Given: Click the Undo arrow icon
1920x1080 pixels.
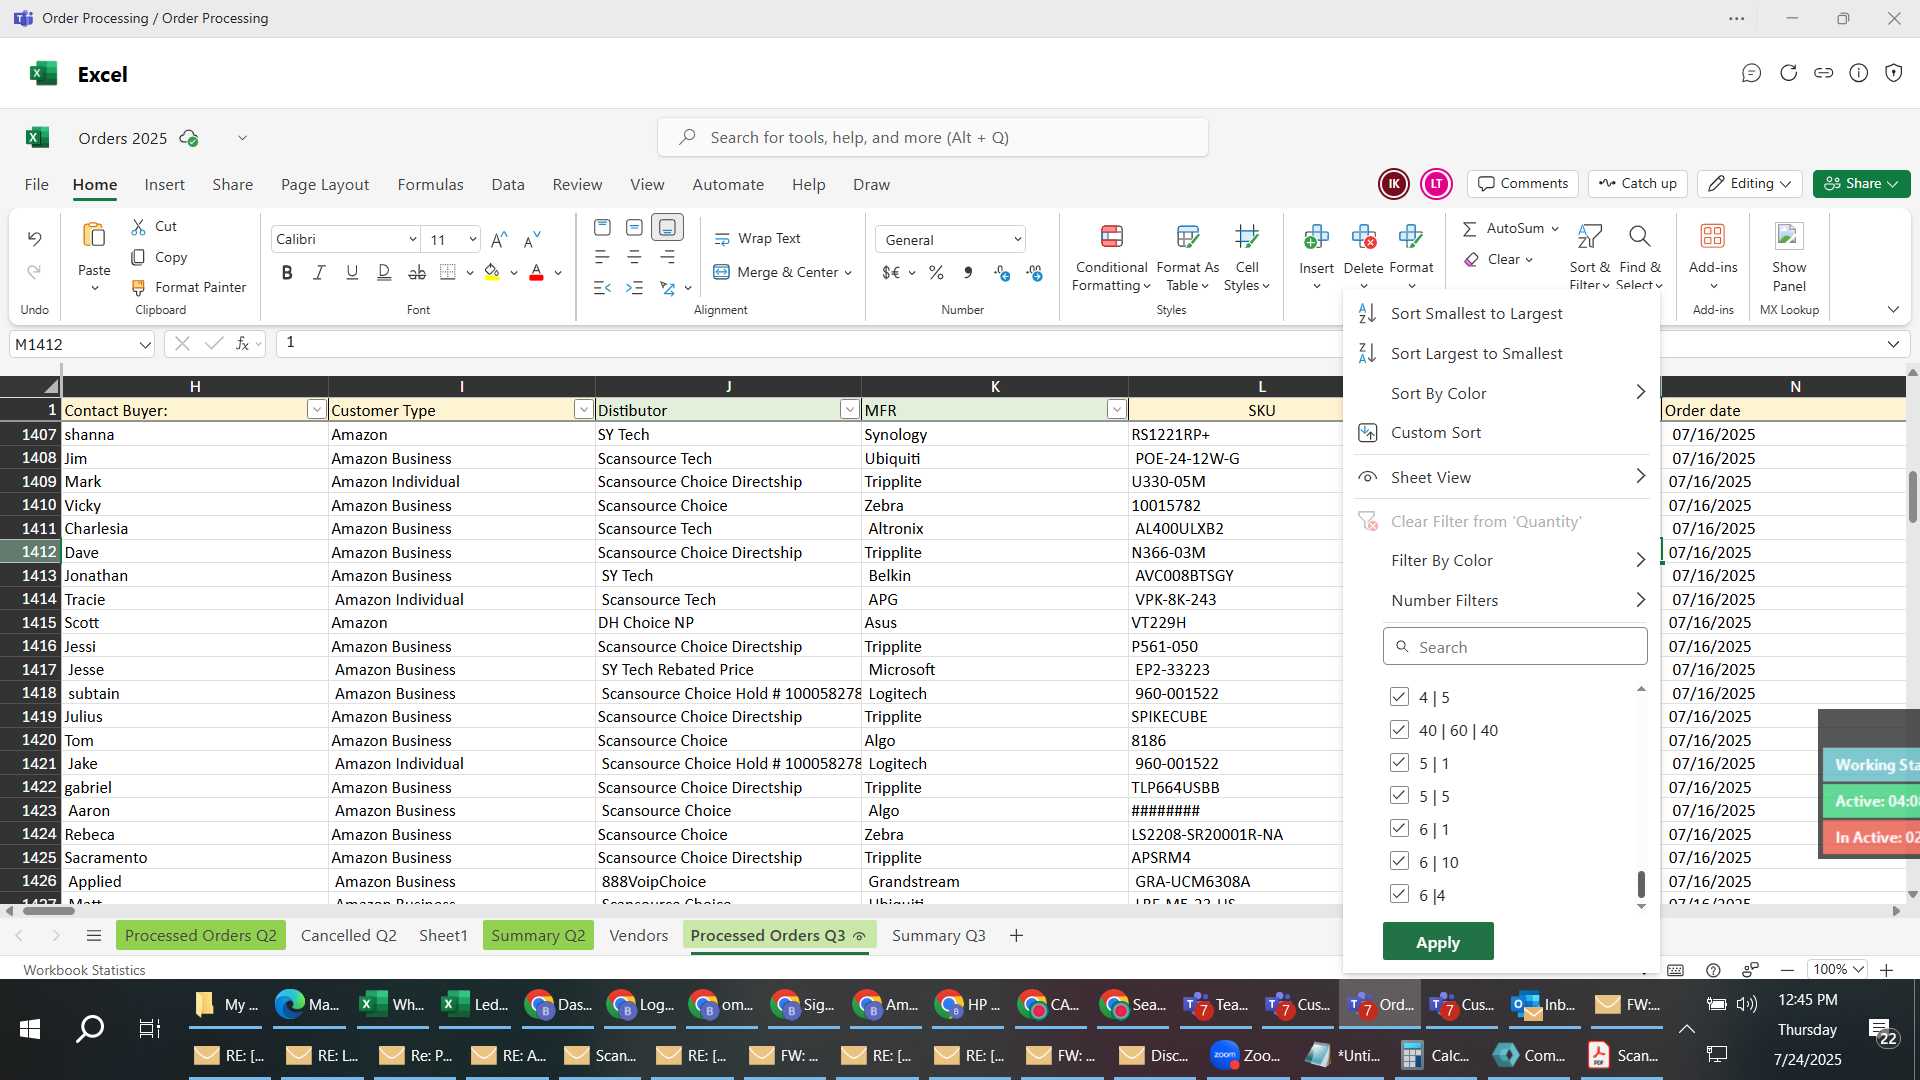Looking at the screenshot, I should 34,239.
